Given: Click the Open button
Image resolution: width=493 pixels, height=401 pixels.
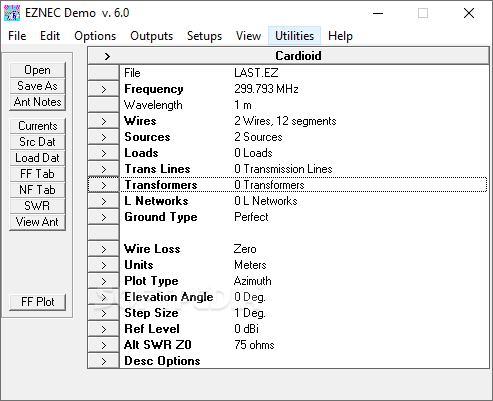Looking at the screenshot, I should click(x=37, y=70).
